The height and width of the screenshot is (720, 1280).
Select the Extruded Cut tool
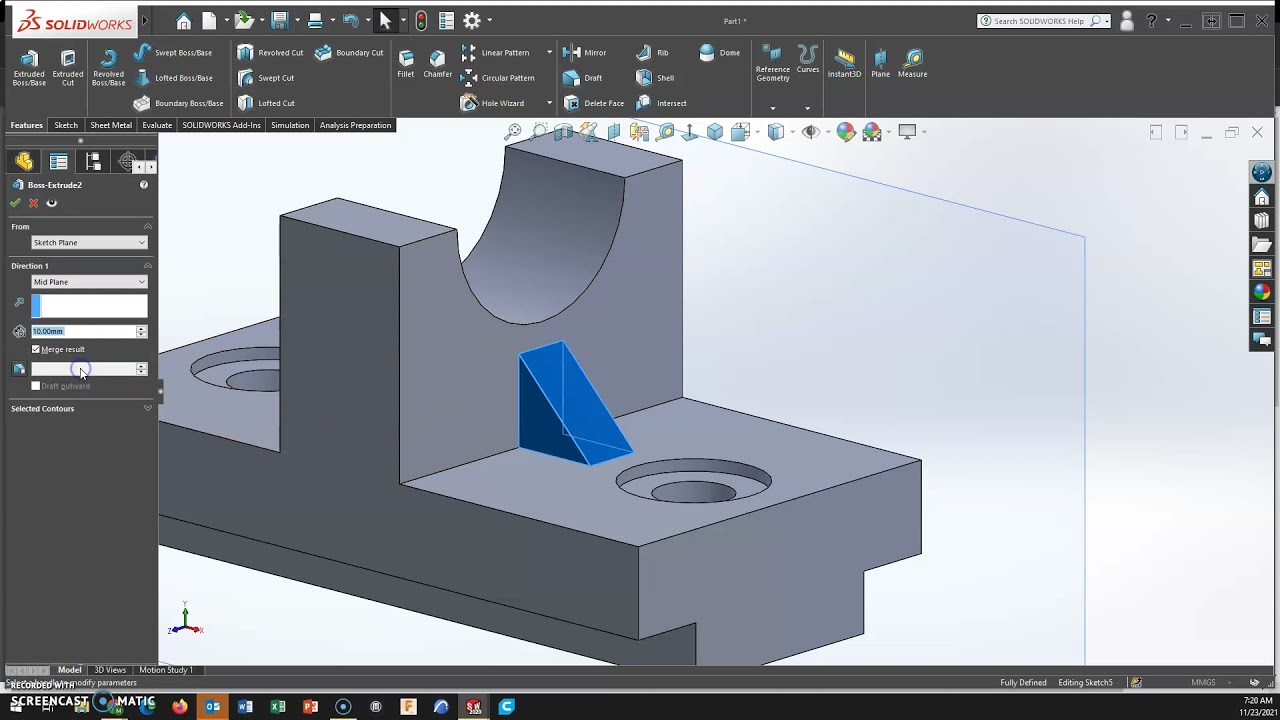click(68, 67)
